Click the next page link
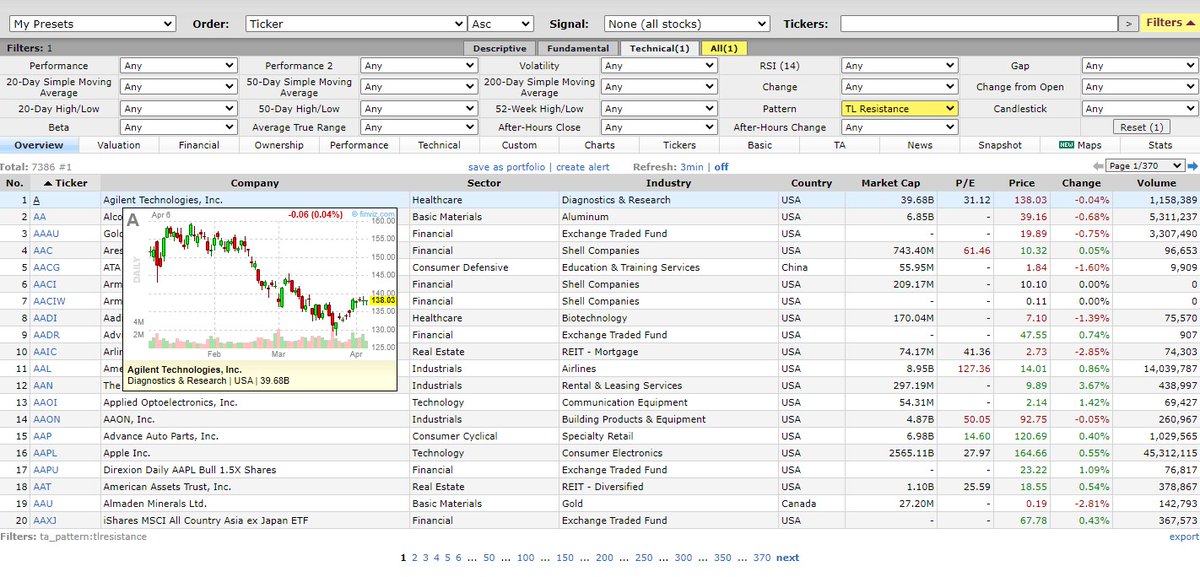The height and width of the screenshot is (577, 1200). 788,558
